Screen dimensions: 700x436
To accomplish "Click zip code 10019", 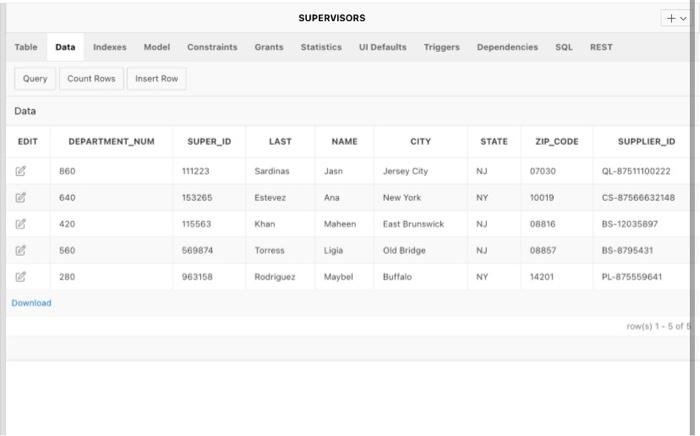I will click(x=542, y=197).
